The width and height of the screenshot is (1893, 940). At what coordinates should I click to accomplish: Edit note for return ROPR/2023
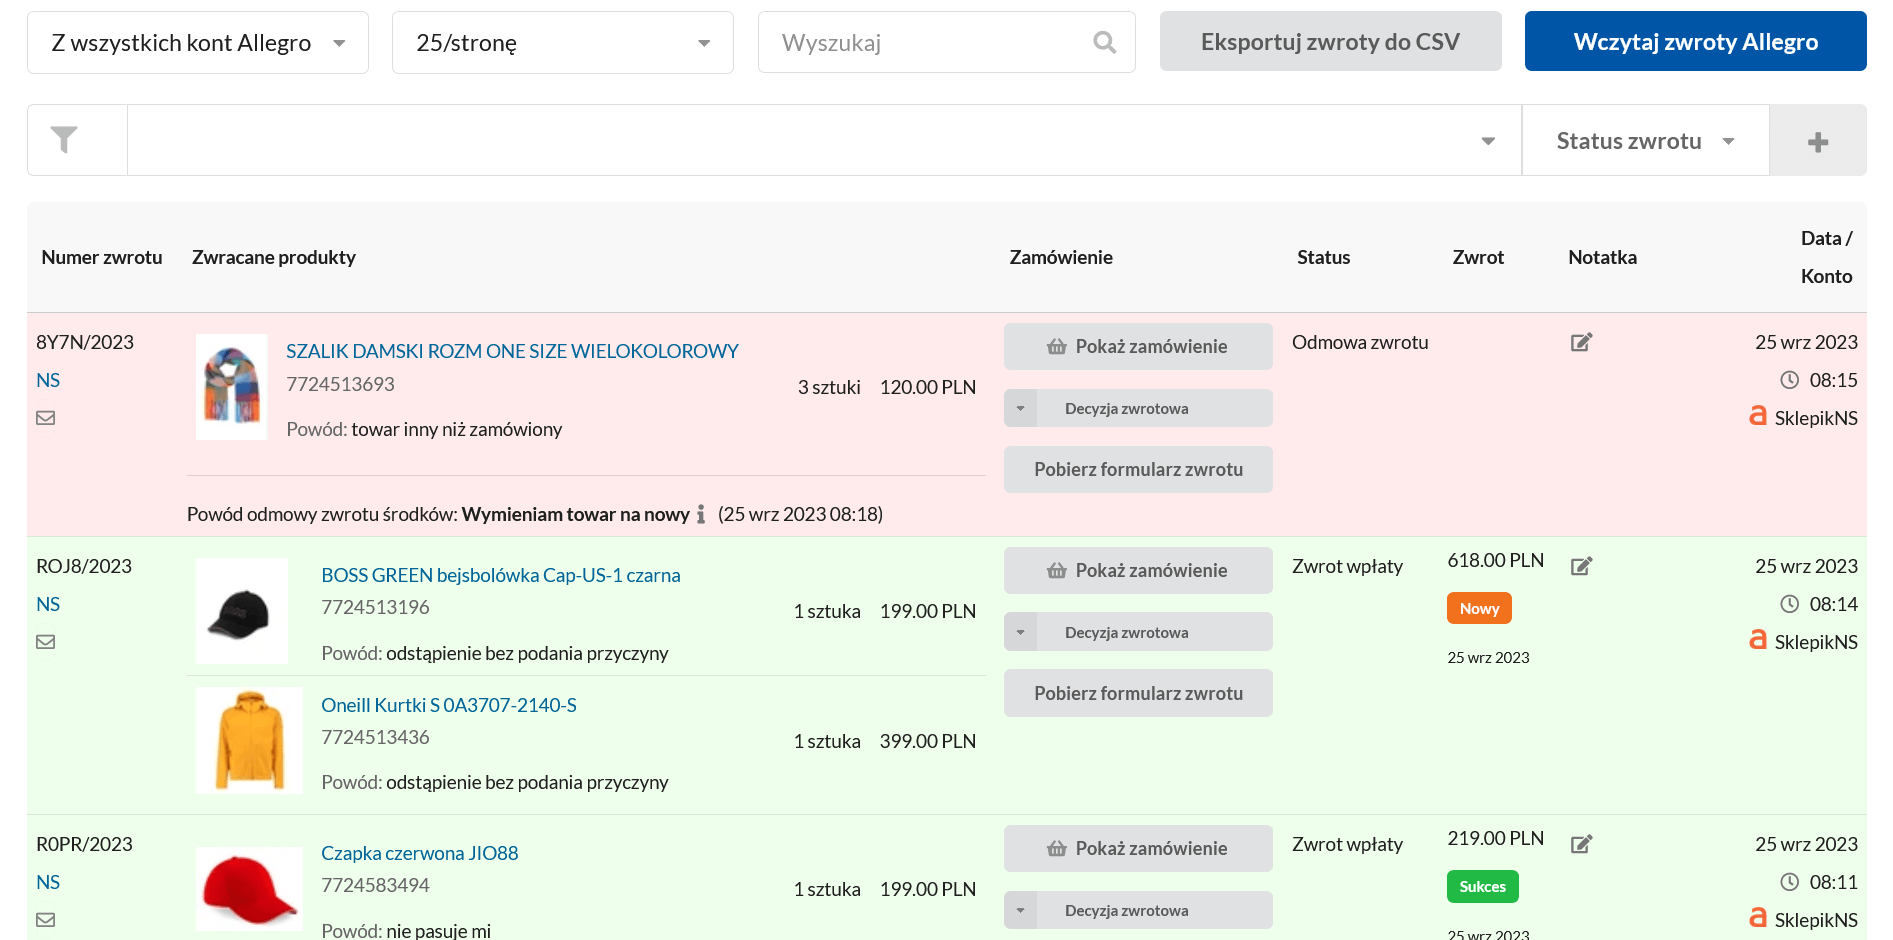[1580, 845]
